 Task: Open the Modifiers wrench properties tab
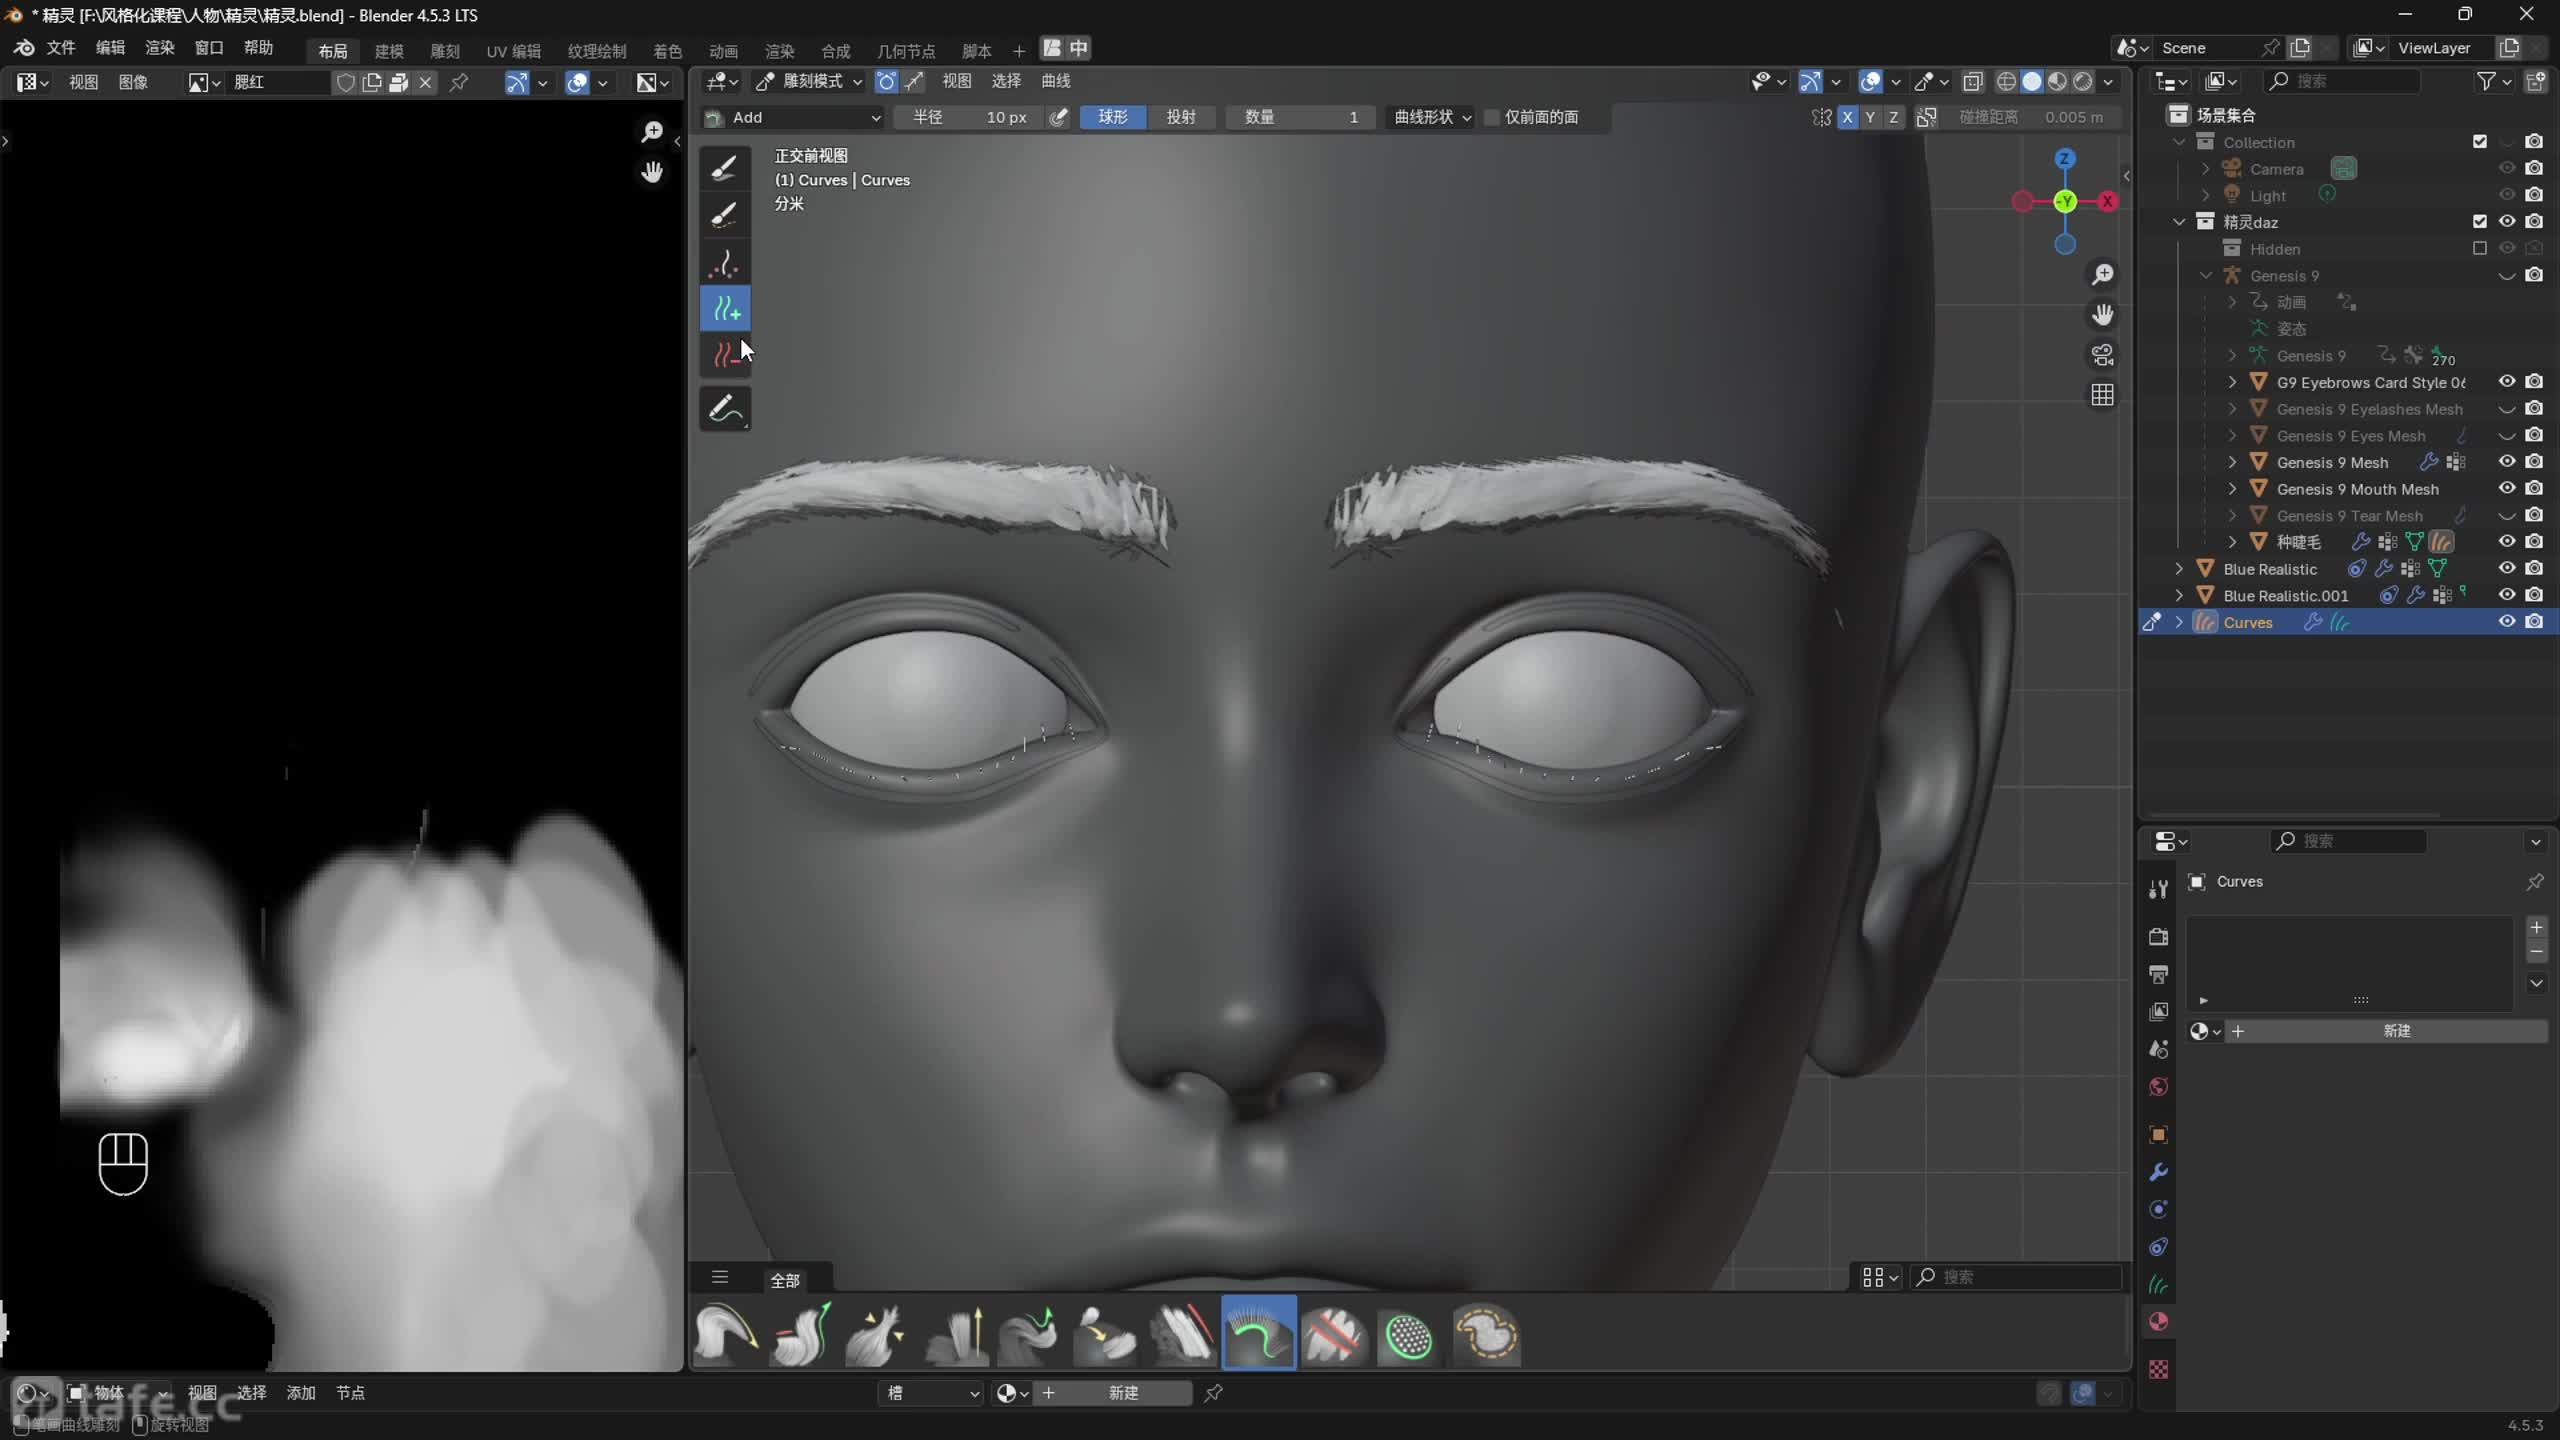tap(2158, 1172)
